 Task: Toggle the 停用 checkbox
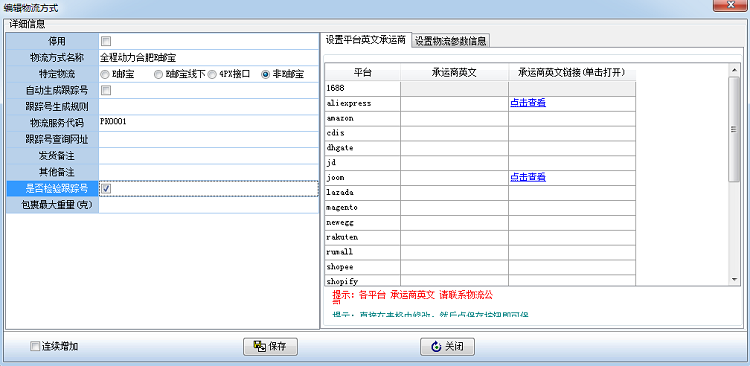coord(106,42)
